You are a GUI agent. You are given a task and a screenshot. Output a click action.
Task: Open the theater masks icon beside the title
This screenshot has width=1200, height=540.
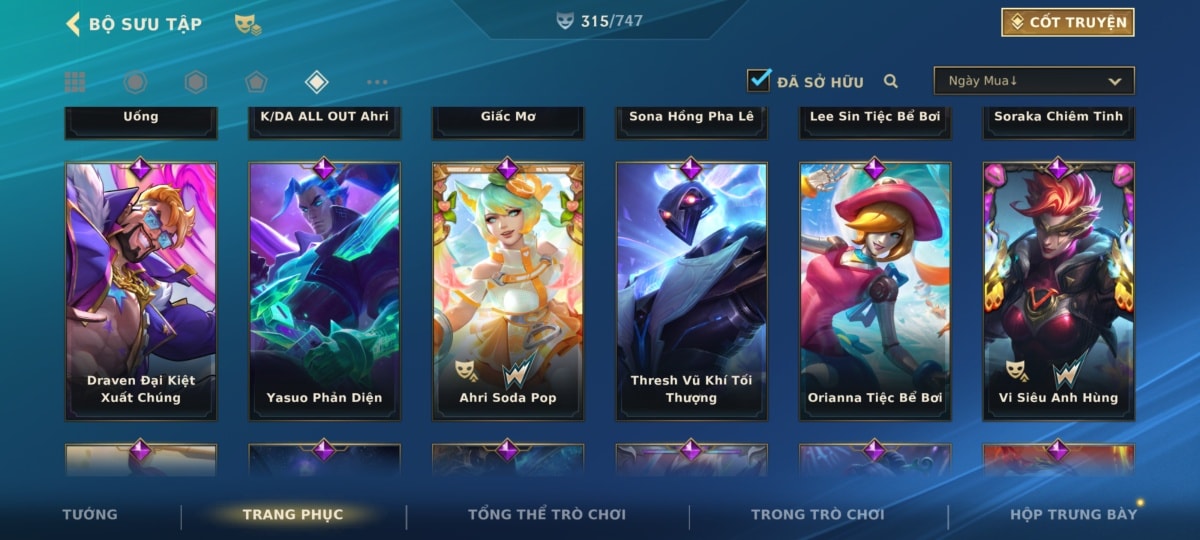(x=247, y=25)
